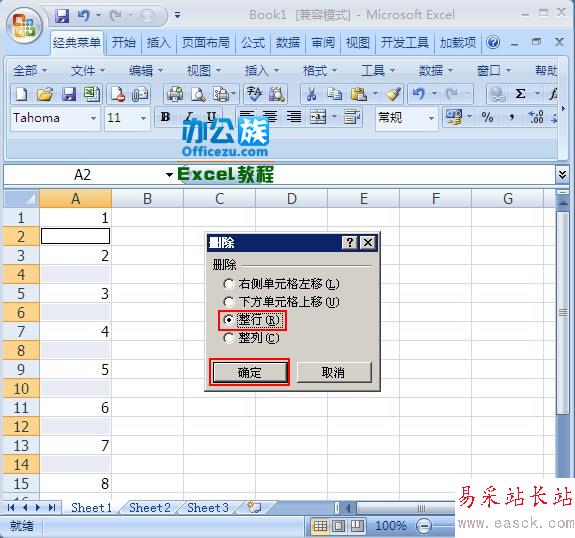
Task: Expand the Name Box dropdown arrow
Action: click(x=169, y=175)
